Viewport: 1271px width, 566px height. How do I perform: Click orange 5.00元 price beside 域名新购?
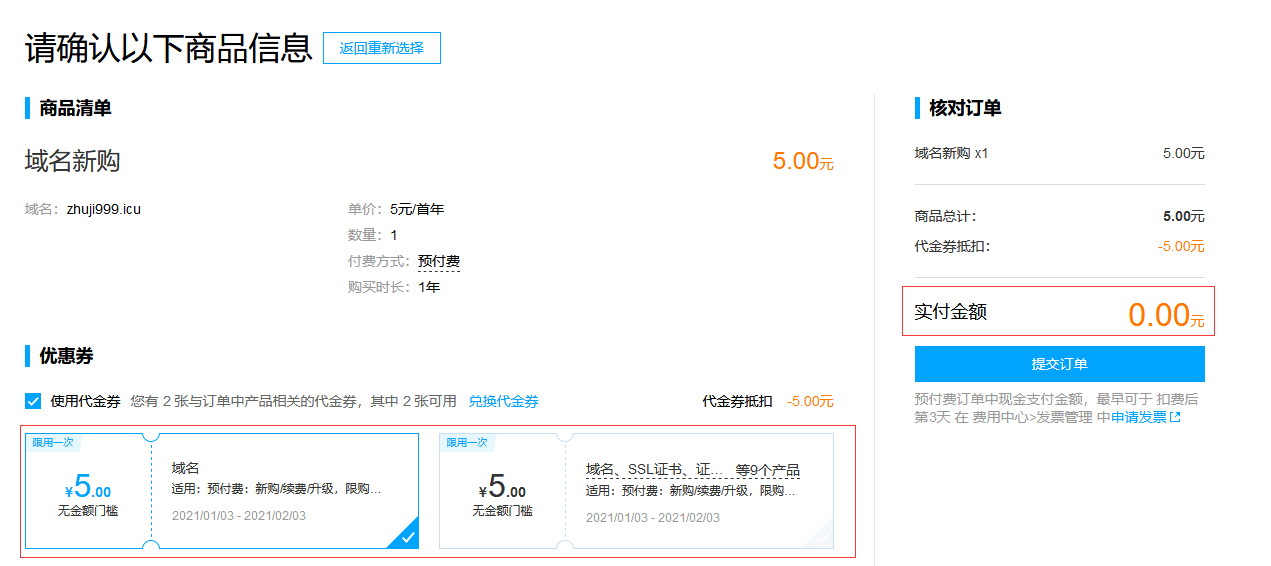coord(803,161)
